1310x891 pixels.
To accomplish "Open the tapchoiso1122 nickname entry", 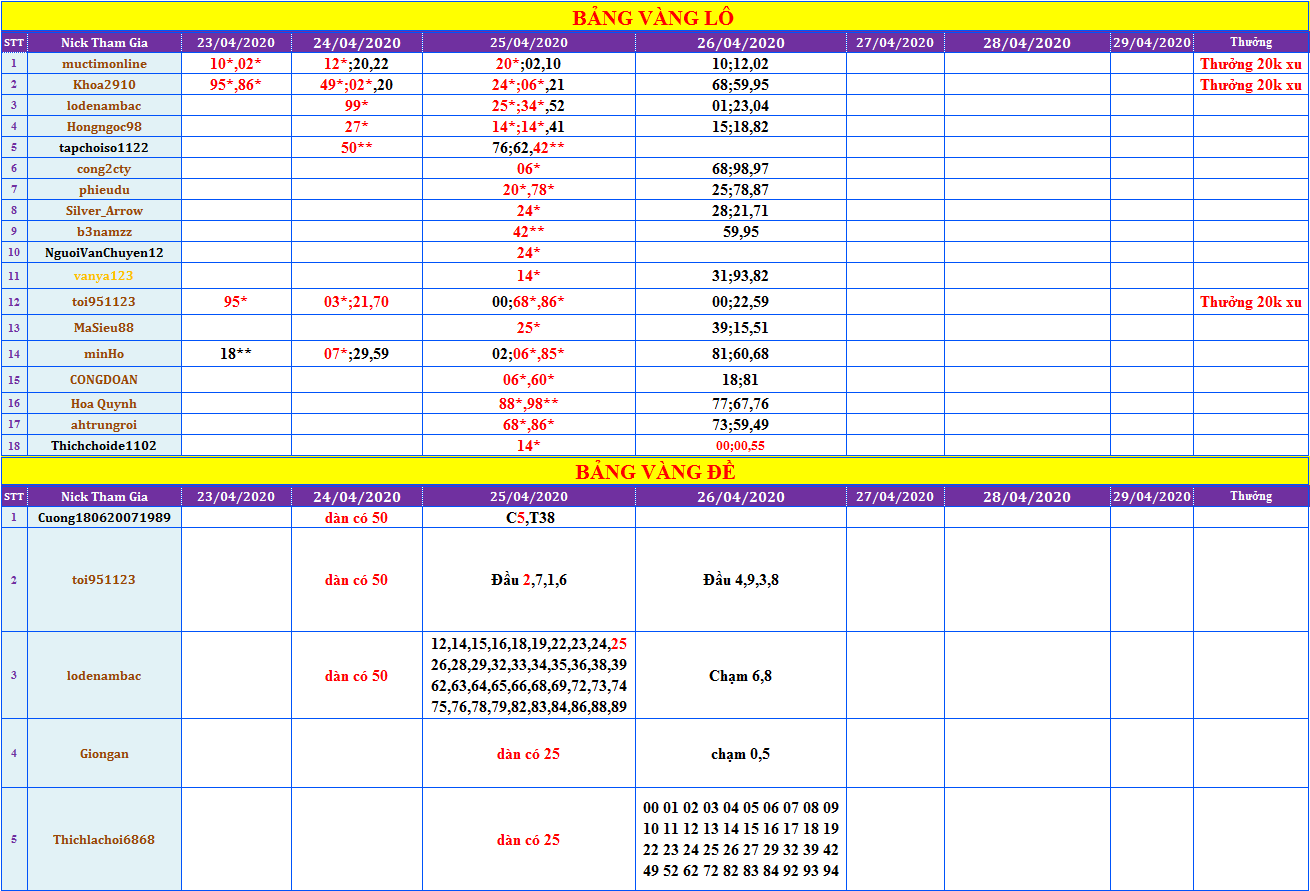I will click(104, 148).
